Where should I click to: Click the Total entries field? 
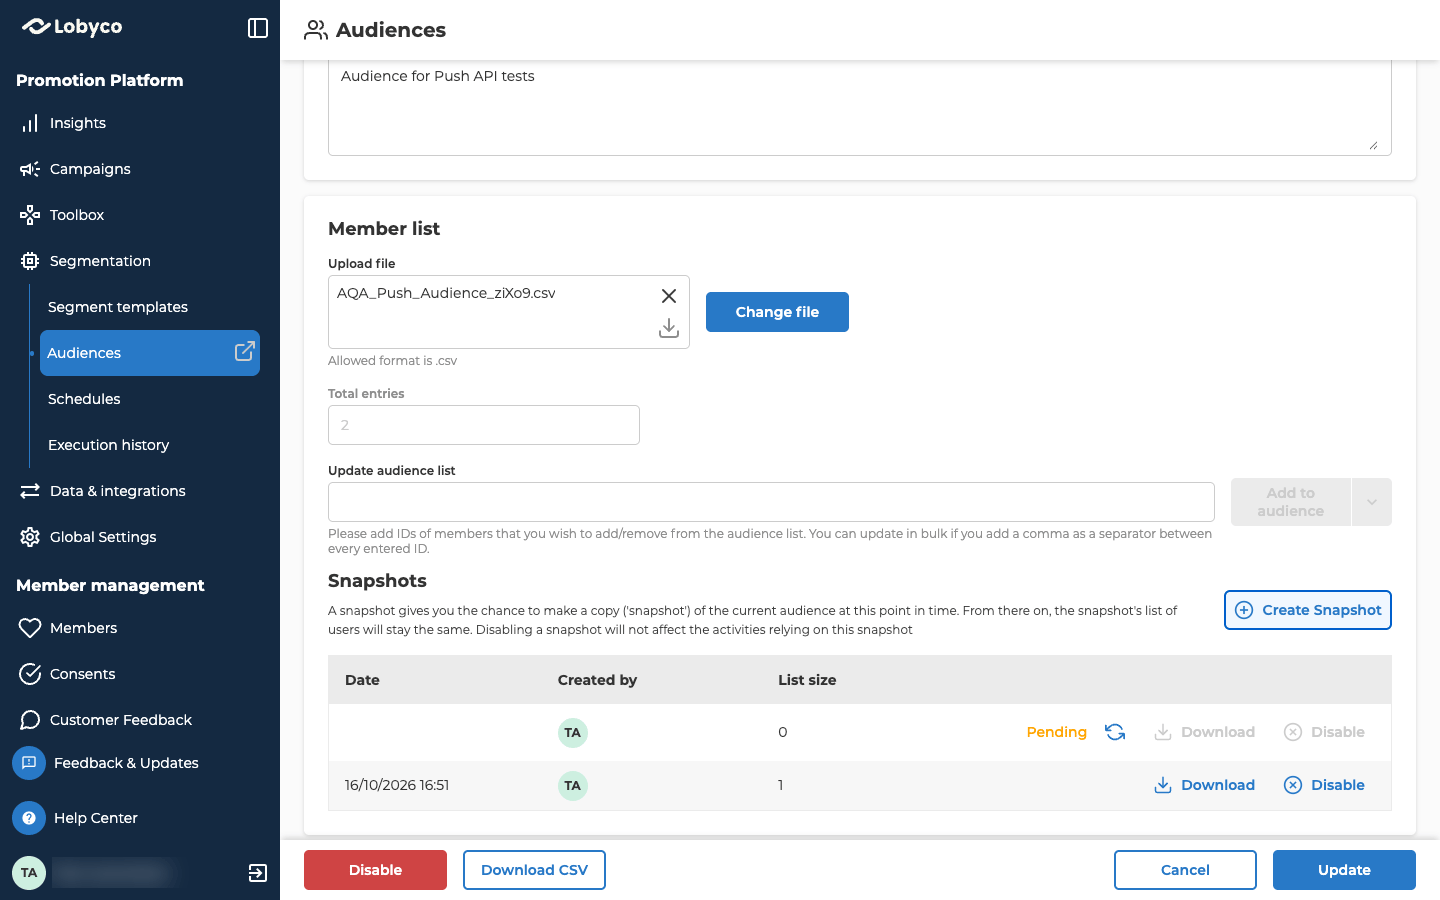pyautogui.click(x=484, y=425)
